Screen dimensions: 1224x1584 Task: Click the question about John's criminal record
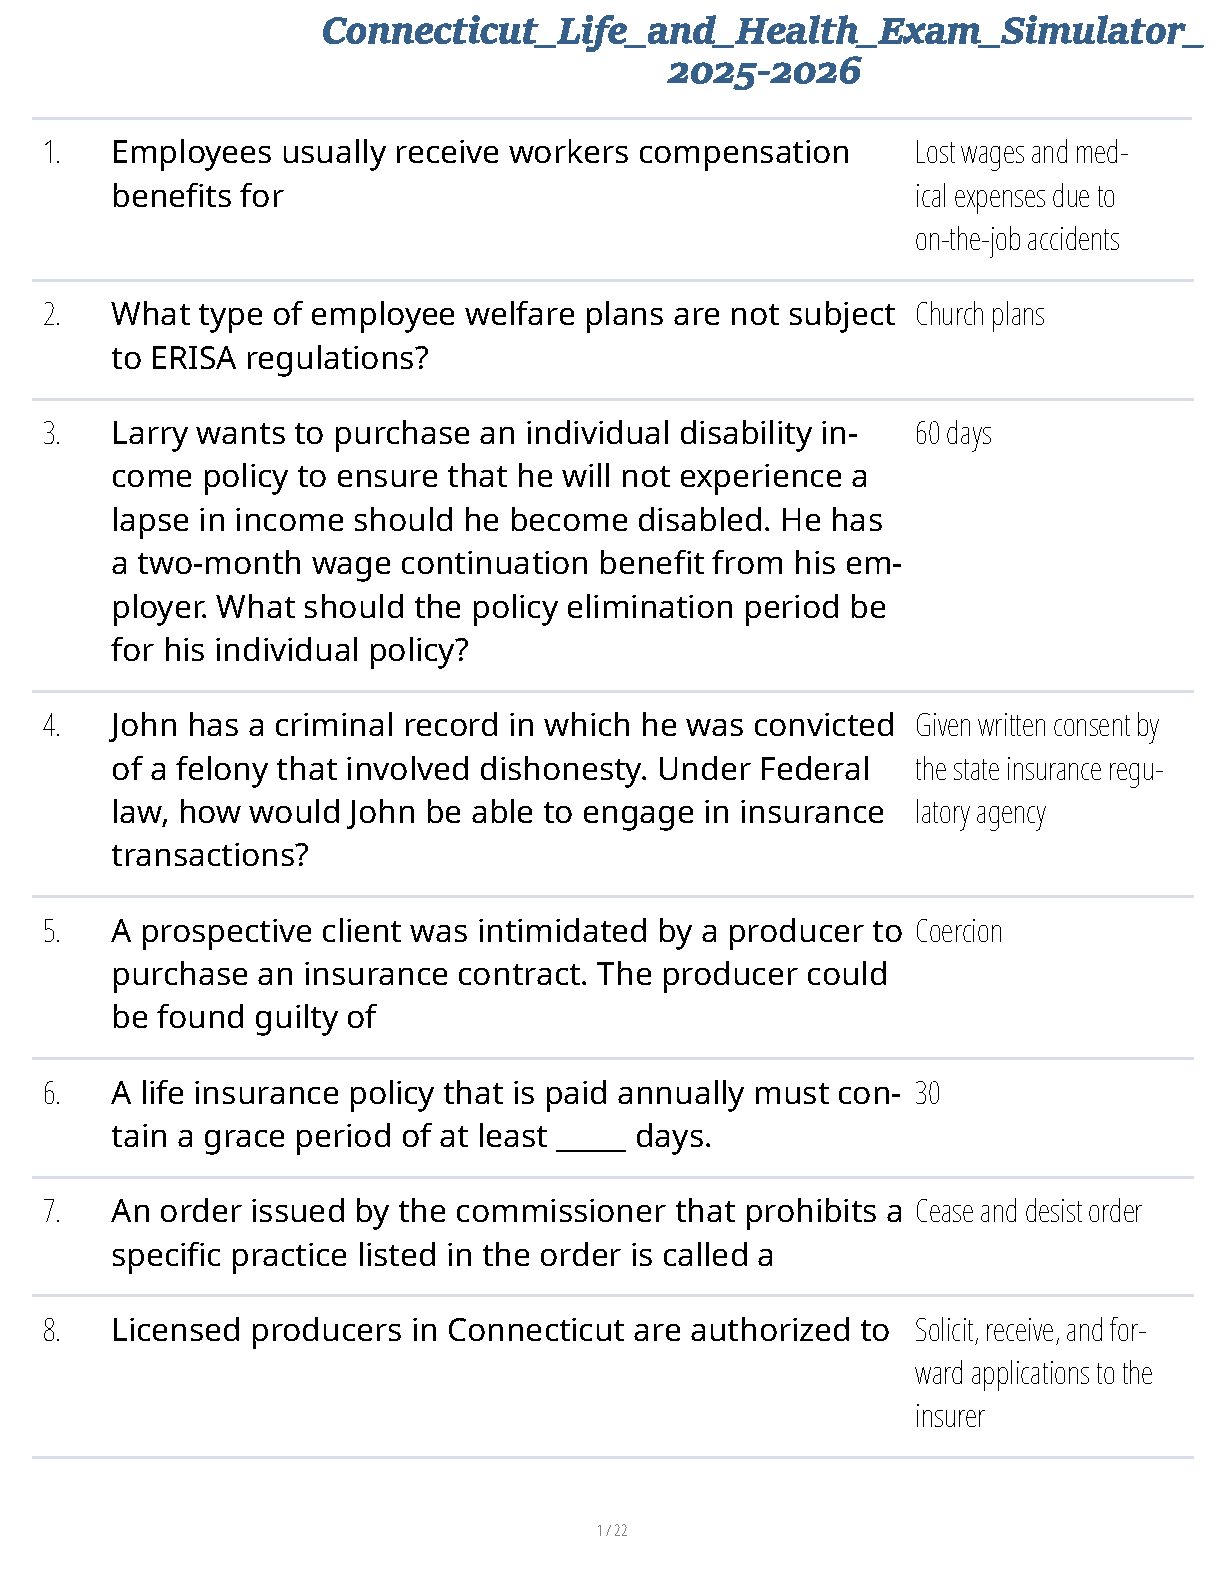coord(502,790)
